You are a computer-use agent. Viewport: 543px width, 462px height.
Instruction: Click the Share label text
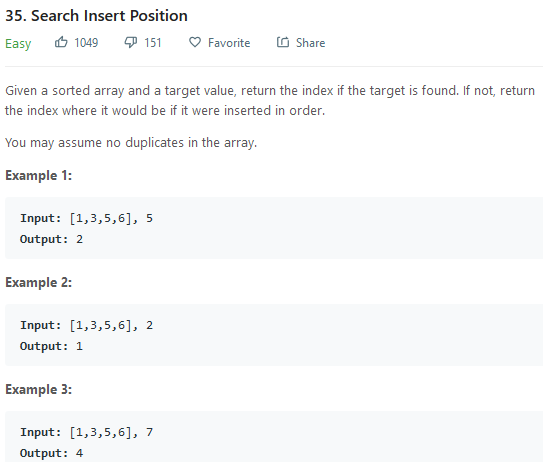310,43
